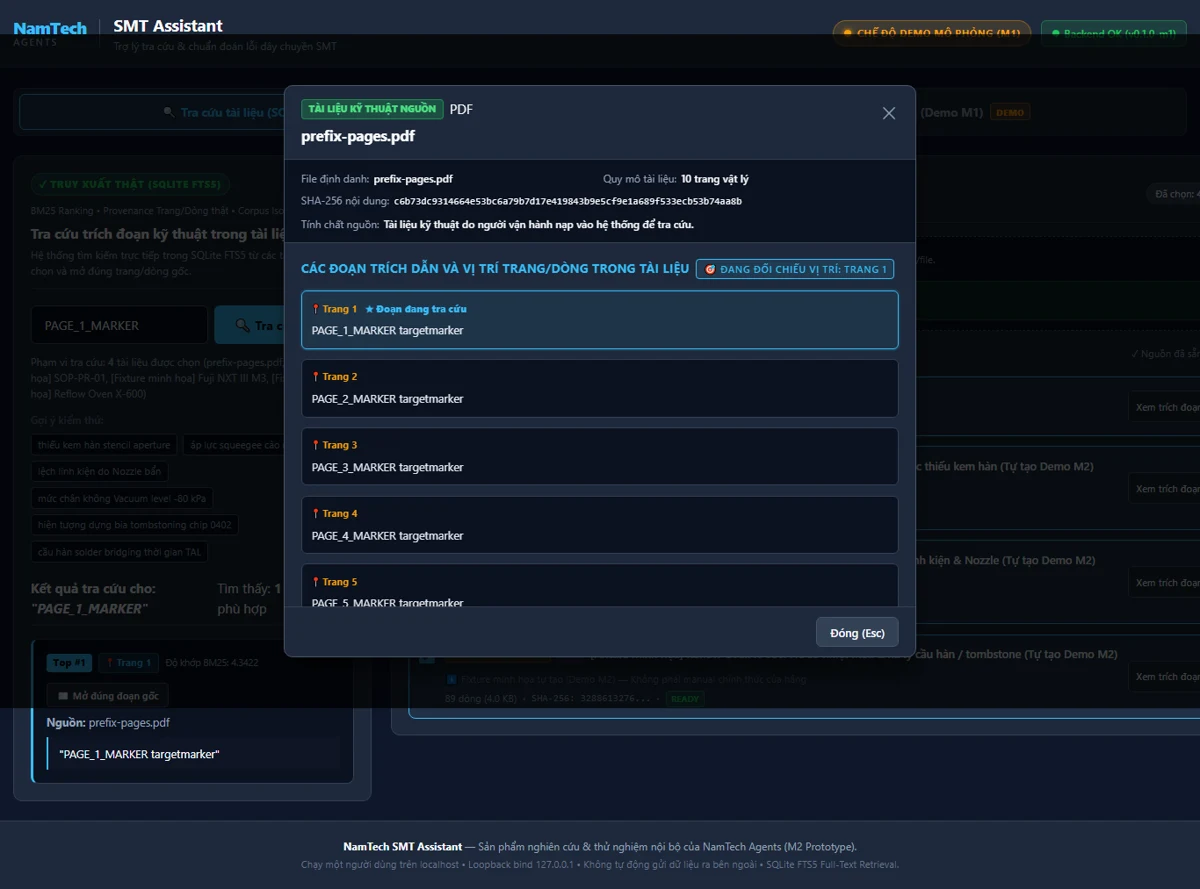Click the pin icon beside Trang 3

click(316, 445)
